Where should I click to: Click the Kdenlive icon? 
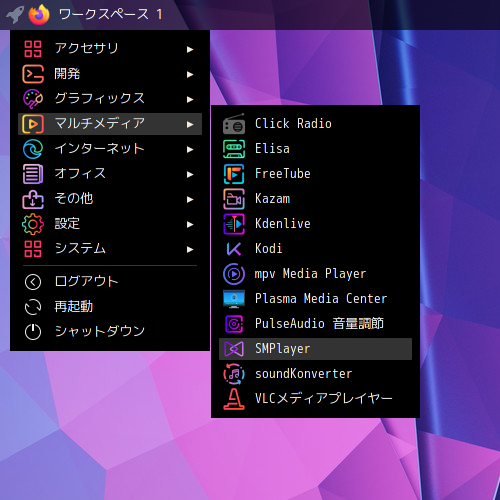(234, 224)
